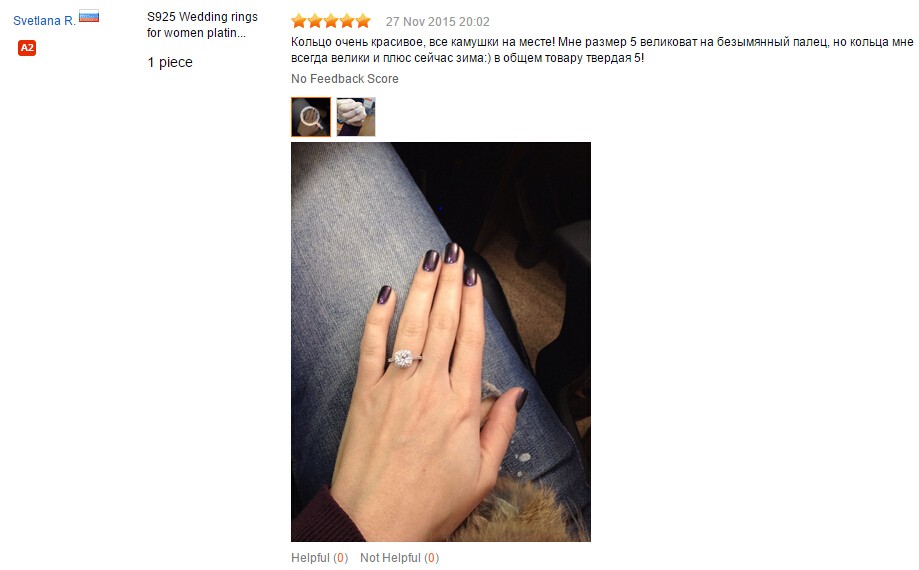919x570 pixels.
Task: Select the second review photo thumbnail
Action: click(x=356, y=117)
